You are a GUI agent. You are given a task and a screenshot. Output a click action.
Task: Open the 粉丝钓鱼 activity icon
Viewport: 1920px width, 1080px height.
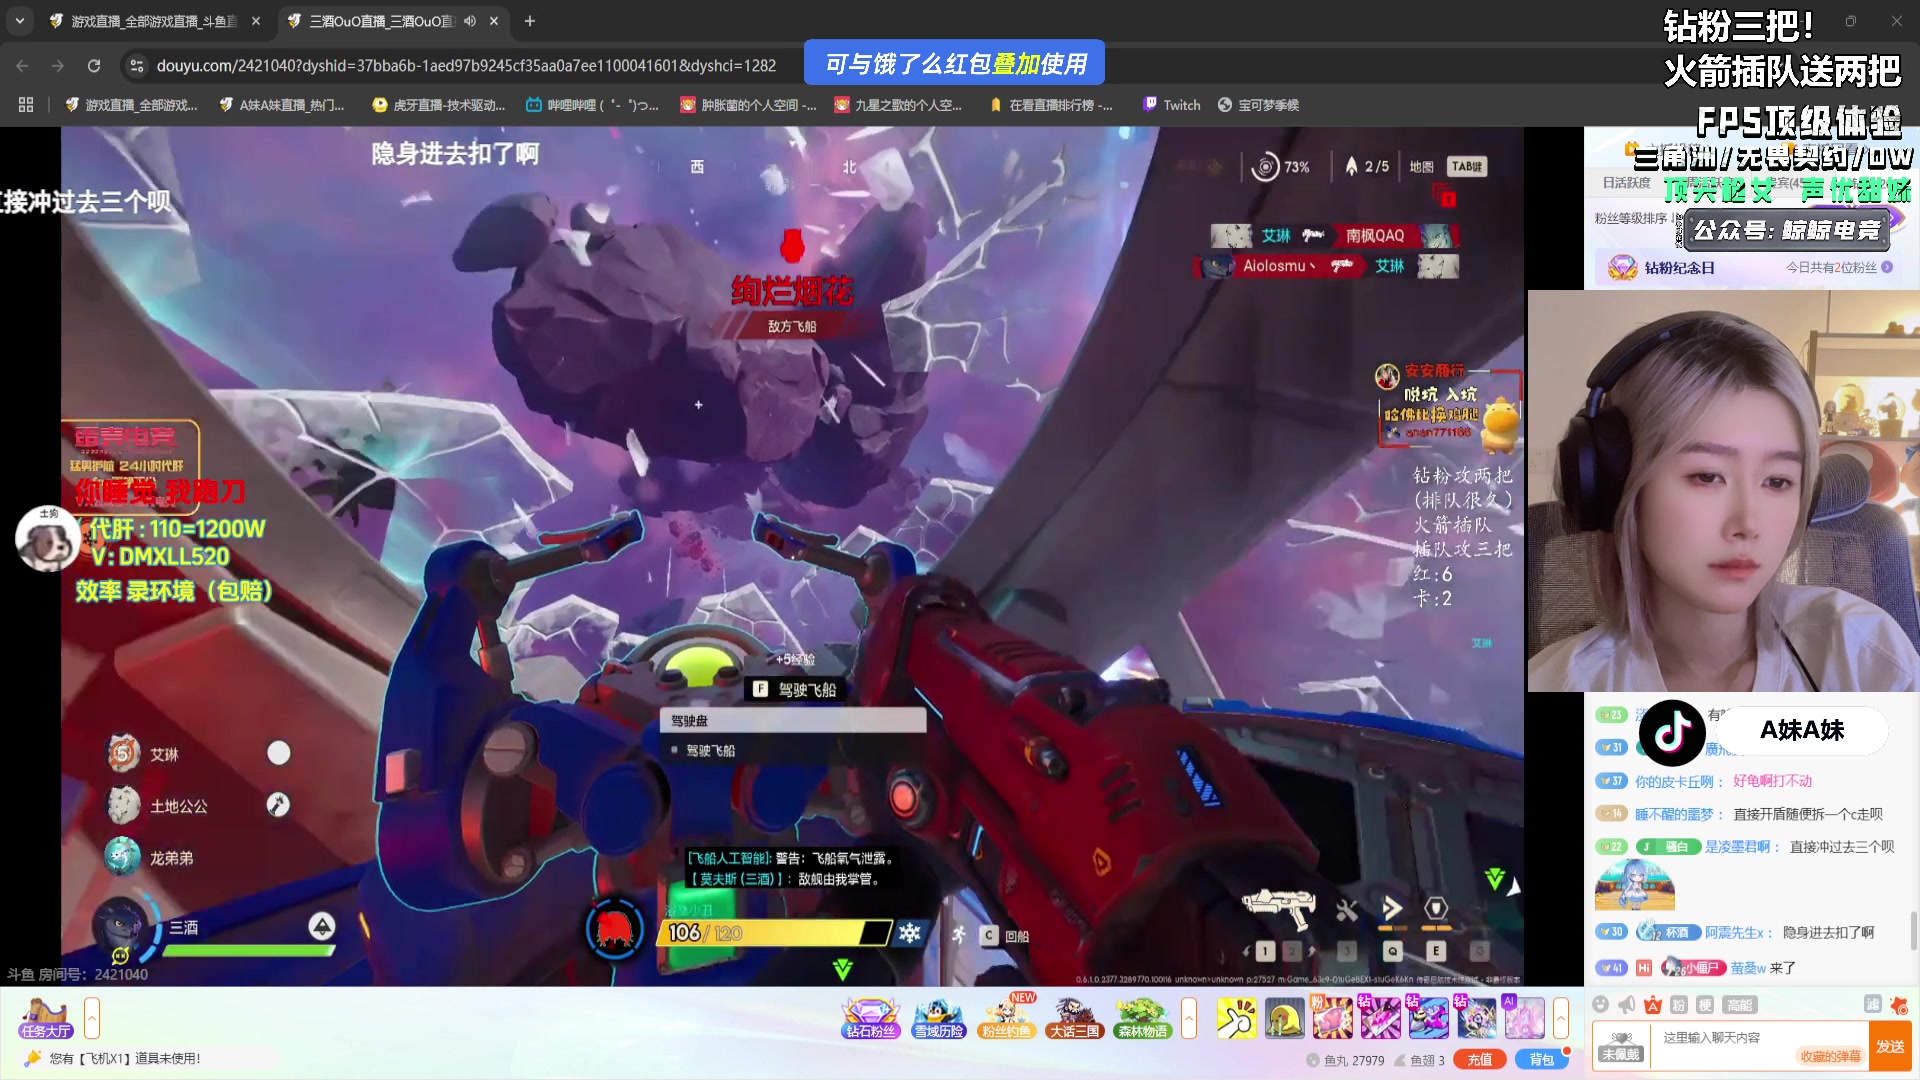click(x=1006, y=1018)
